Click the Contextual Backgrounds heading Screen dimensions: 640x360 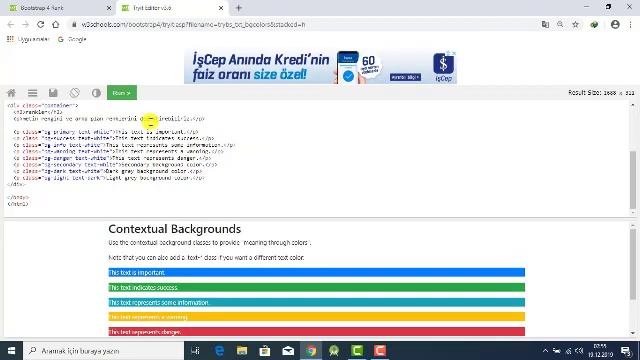(175, 229)
